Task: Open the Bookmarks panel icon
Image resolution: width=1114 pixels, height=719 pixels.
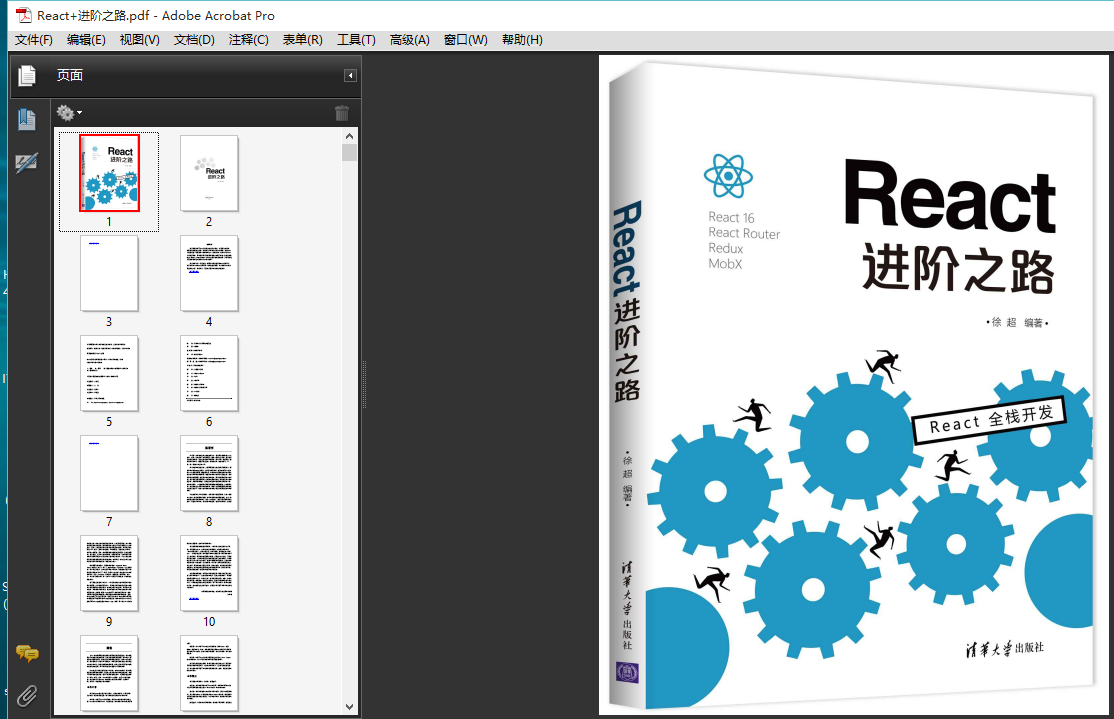Action: click(27, 119)
